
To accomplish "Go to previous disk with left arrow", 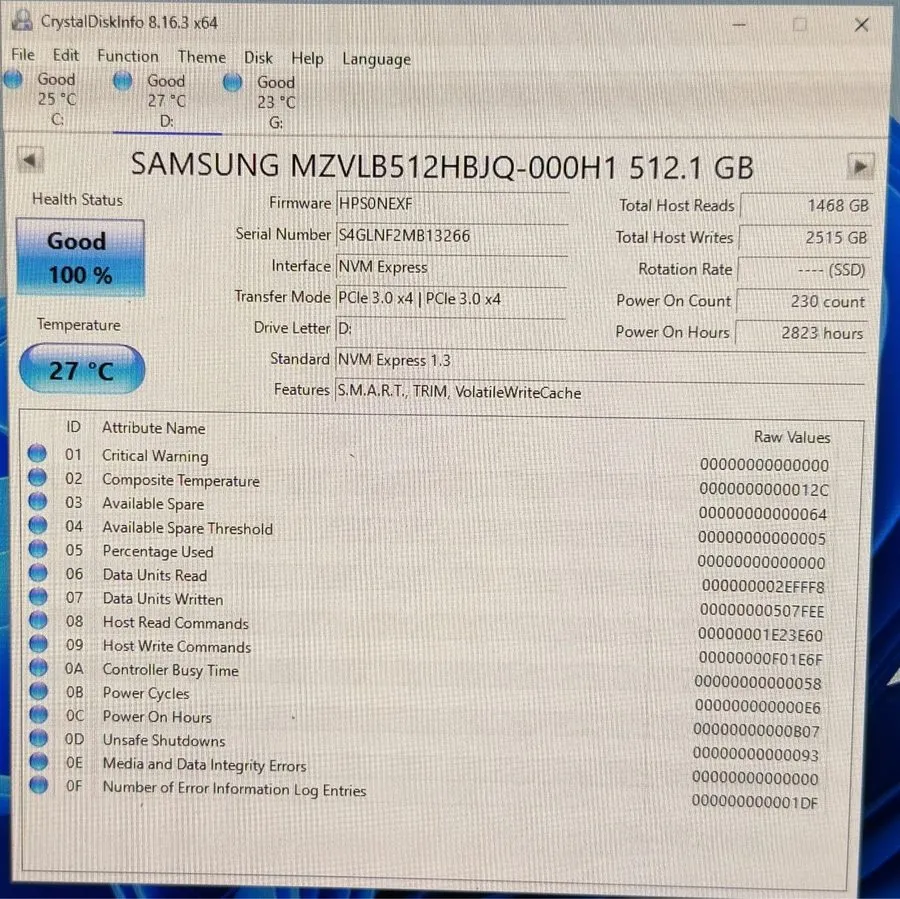I will pyautogui.click(x=29, y=160).
